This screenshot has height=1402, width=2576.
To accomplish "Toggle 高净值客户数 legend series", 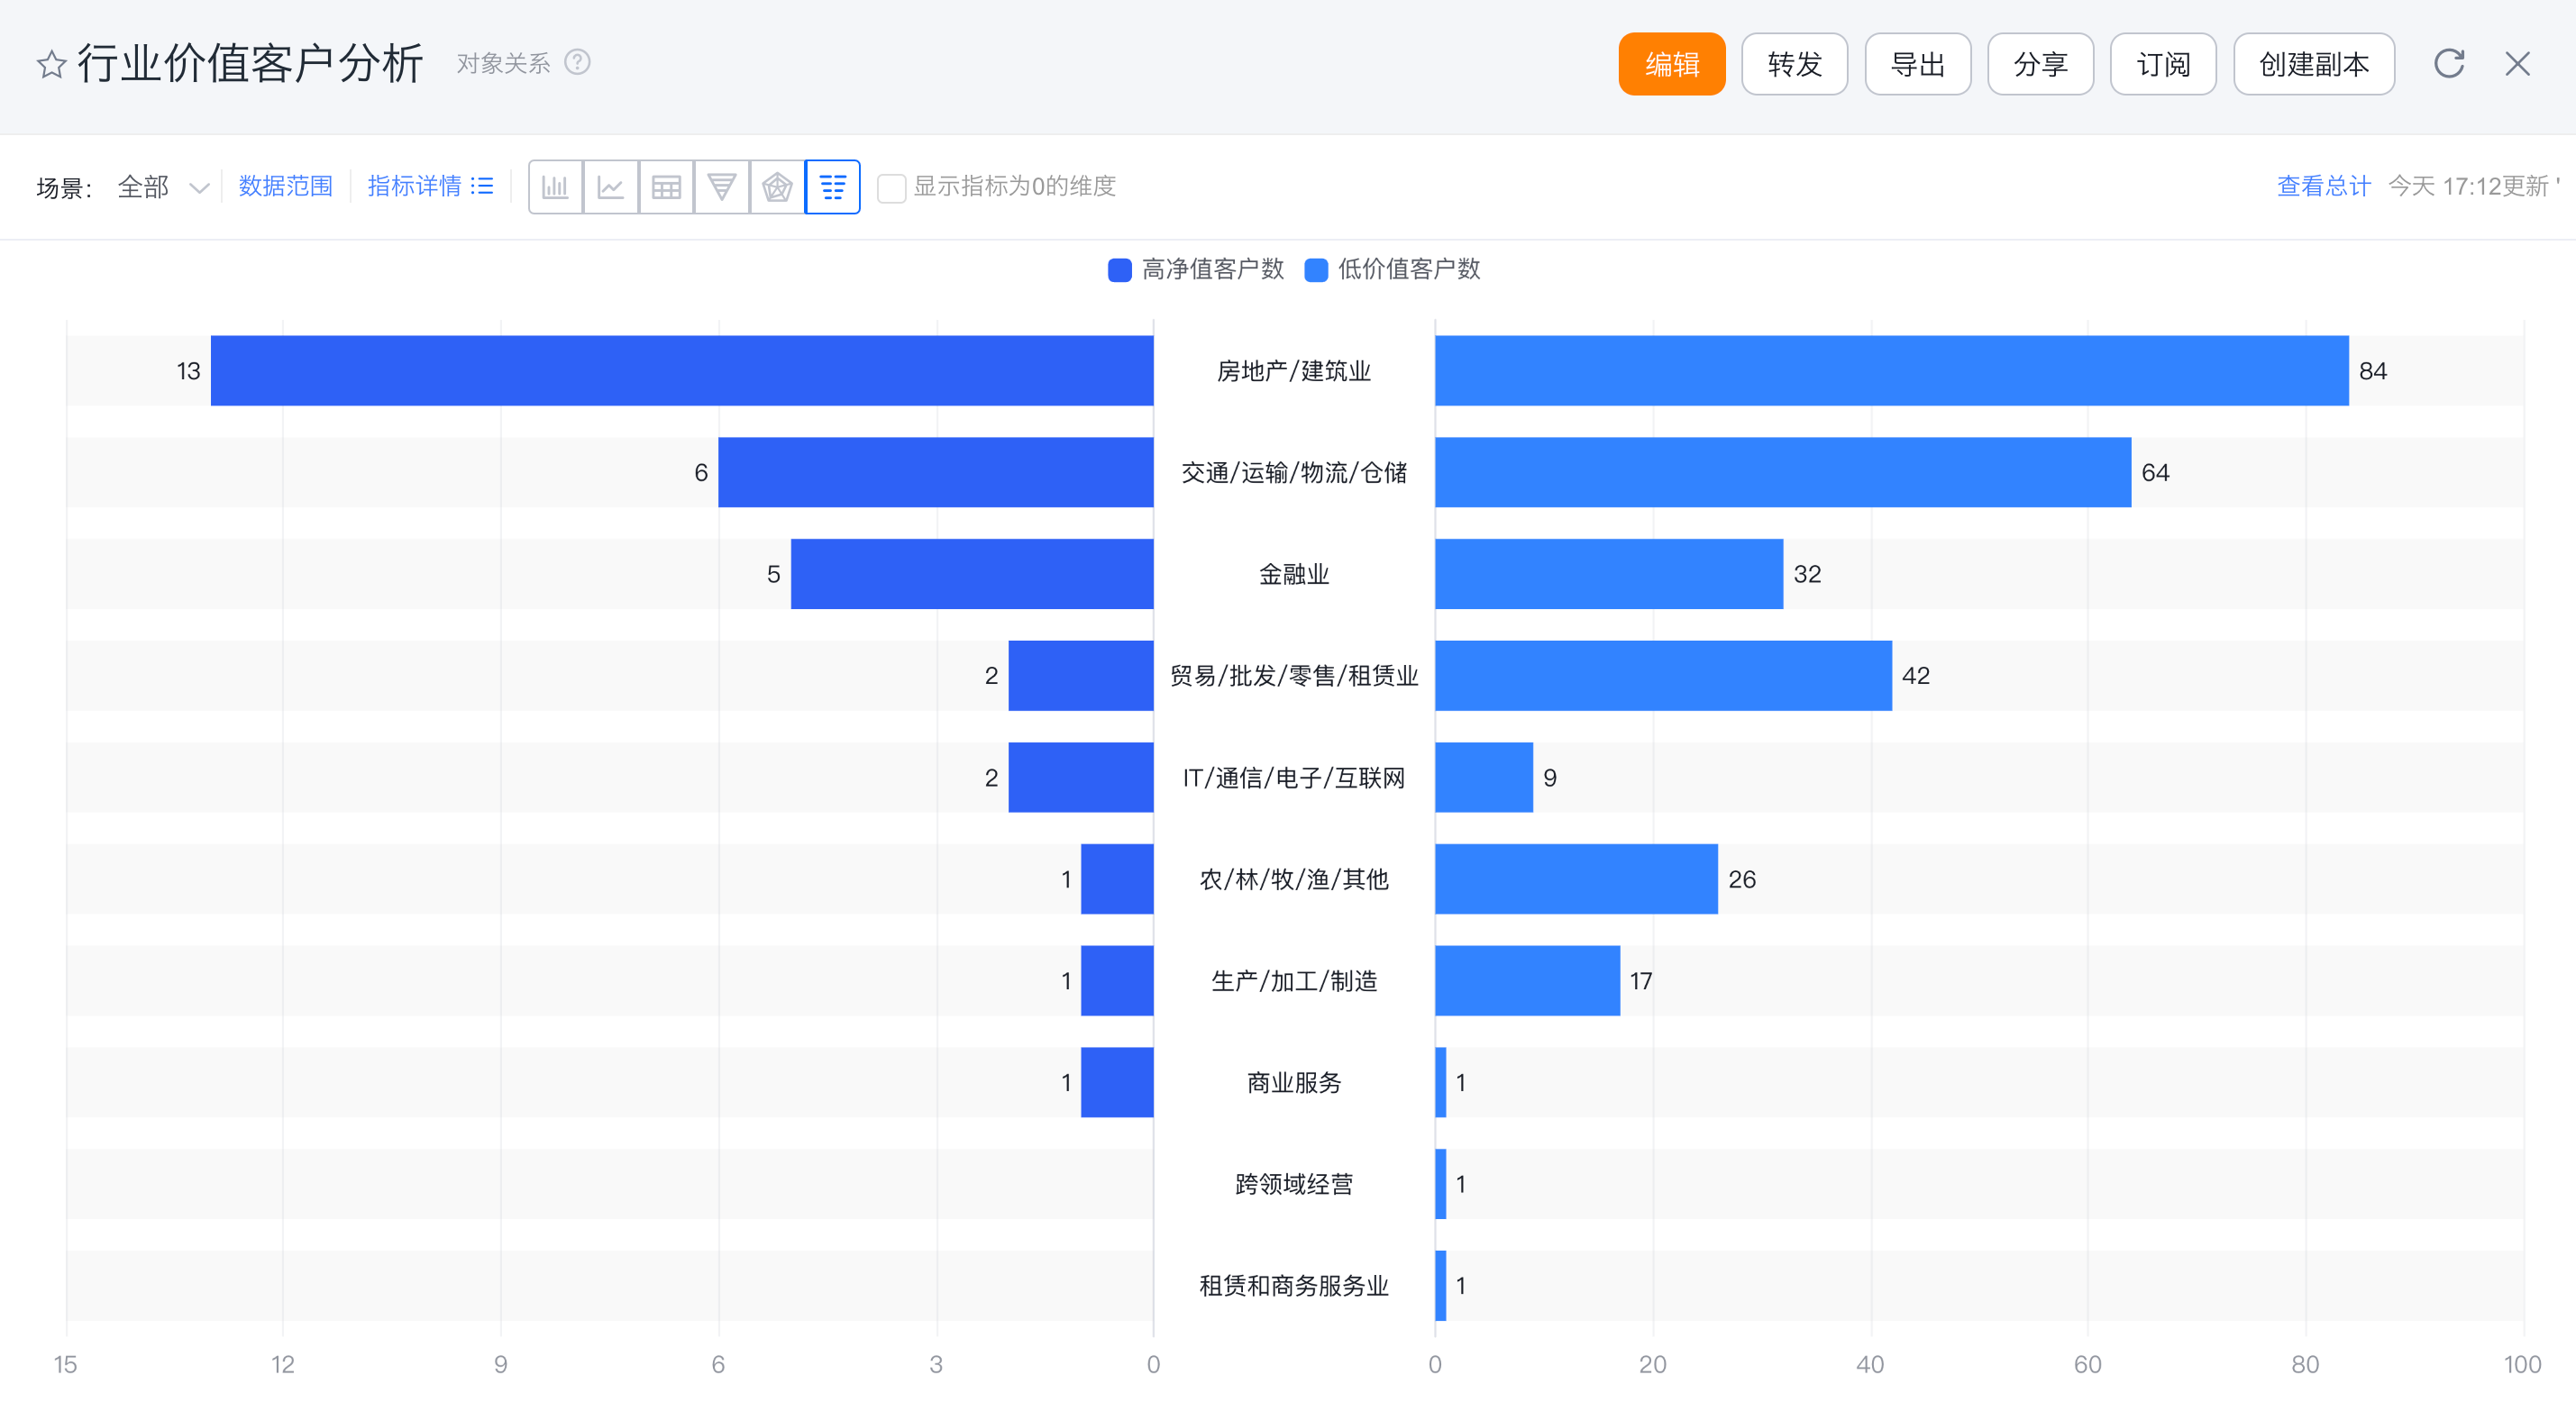I will click(1196, 269).
